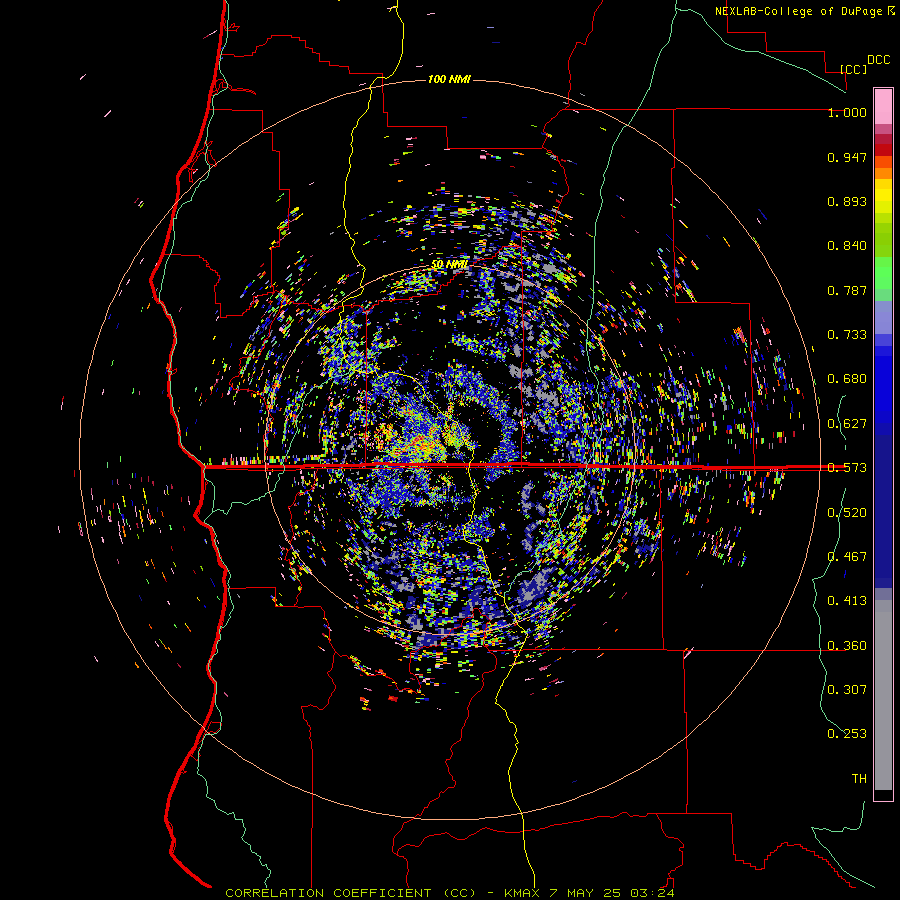900x900 pixels.
Task: Pick the gray color bar segment
Action: pyautogui.click(x=883, y=695)
